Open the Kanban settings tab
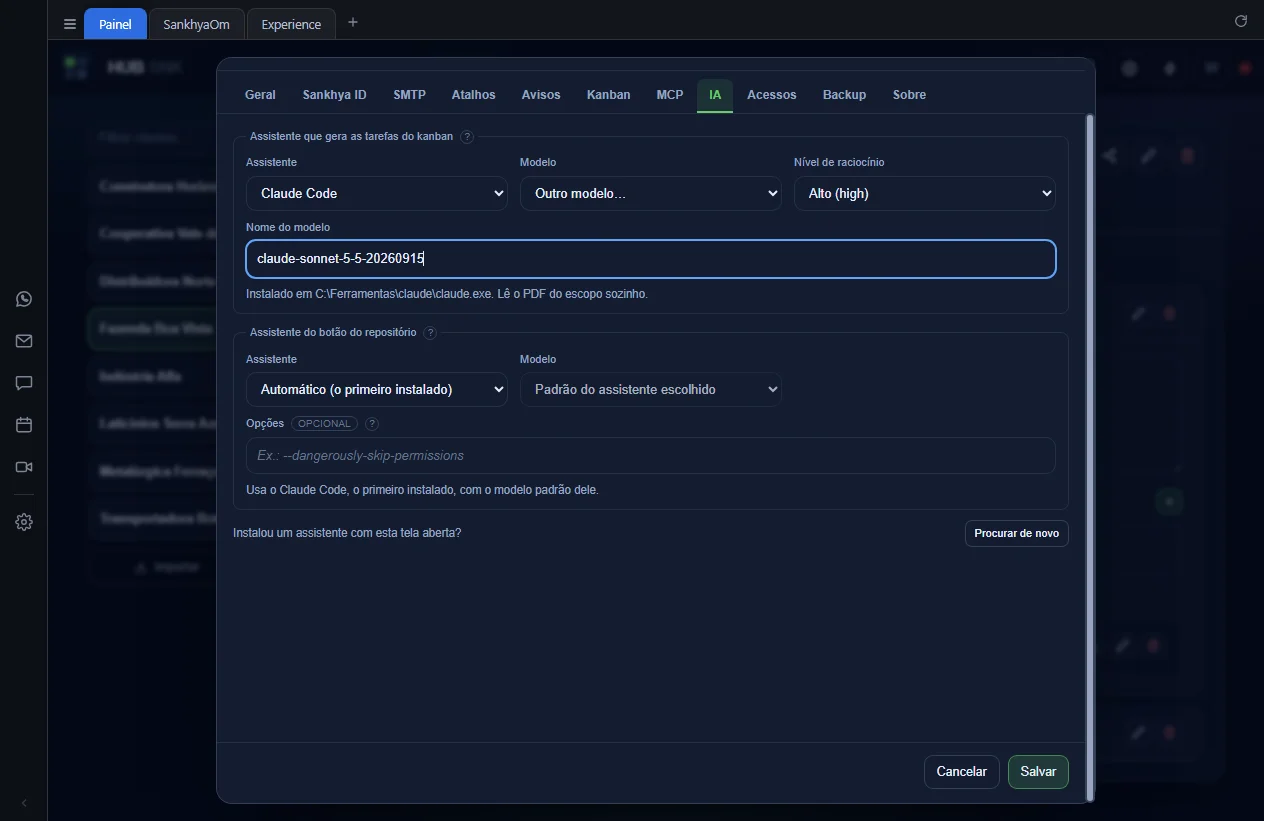The height and width of the screenshot is (821, 1264). 608,95
